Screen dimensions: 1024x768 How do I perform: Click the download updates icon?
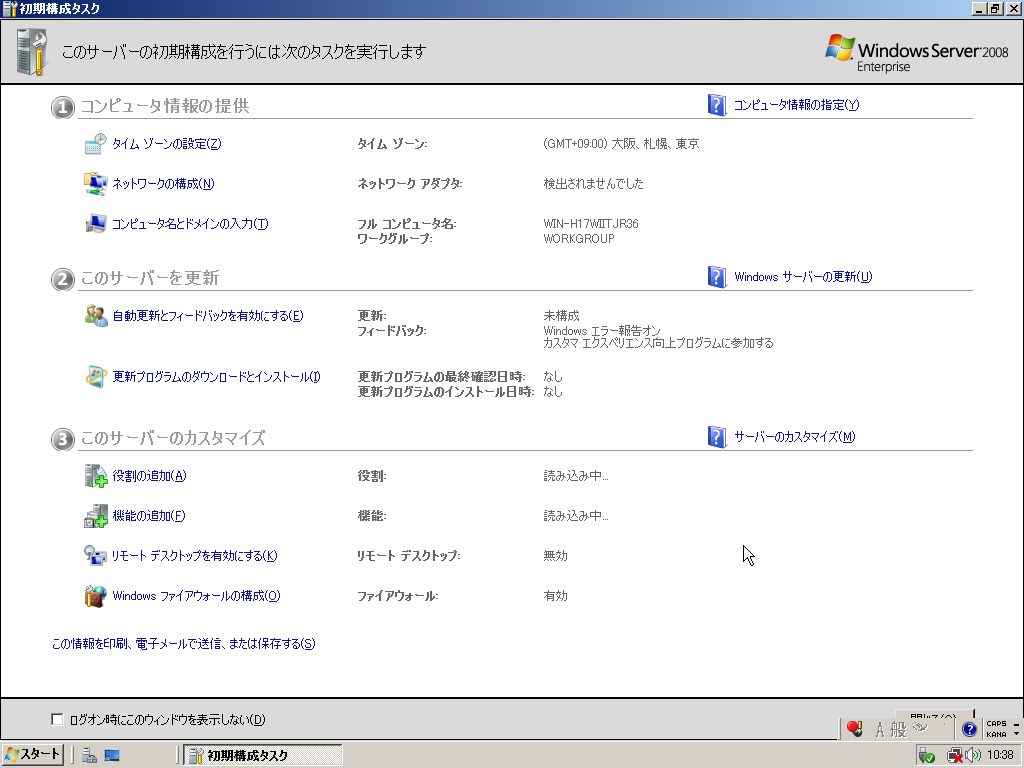[95, 377]
